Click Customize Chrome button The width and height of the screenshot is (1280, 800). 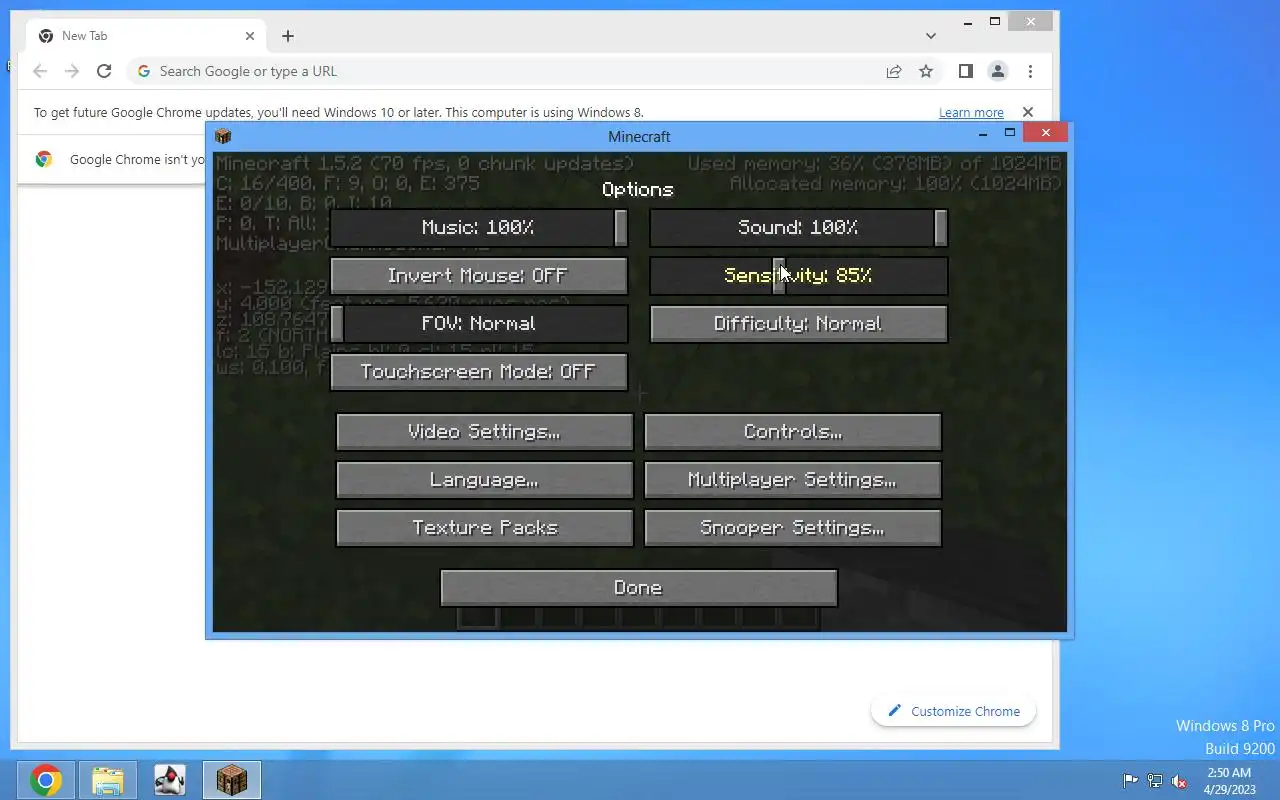tap(954, 711)
